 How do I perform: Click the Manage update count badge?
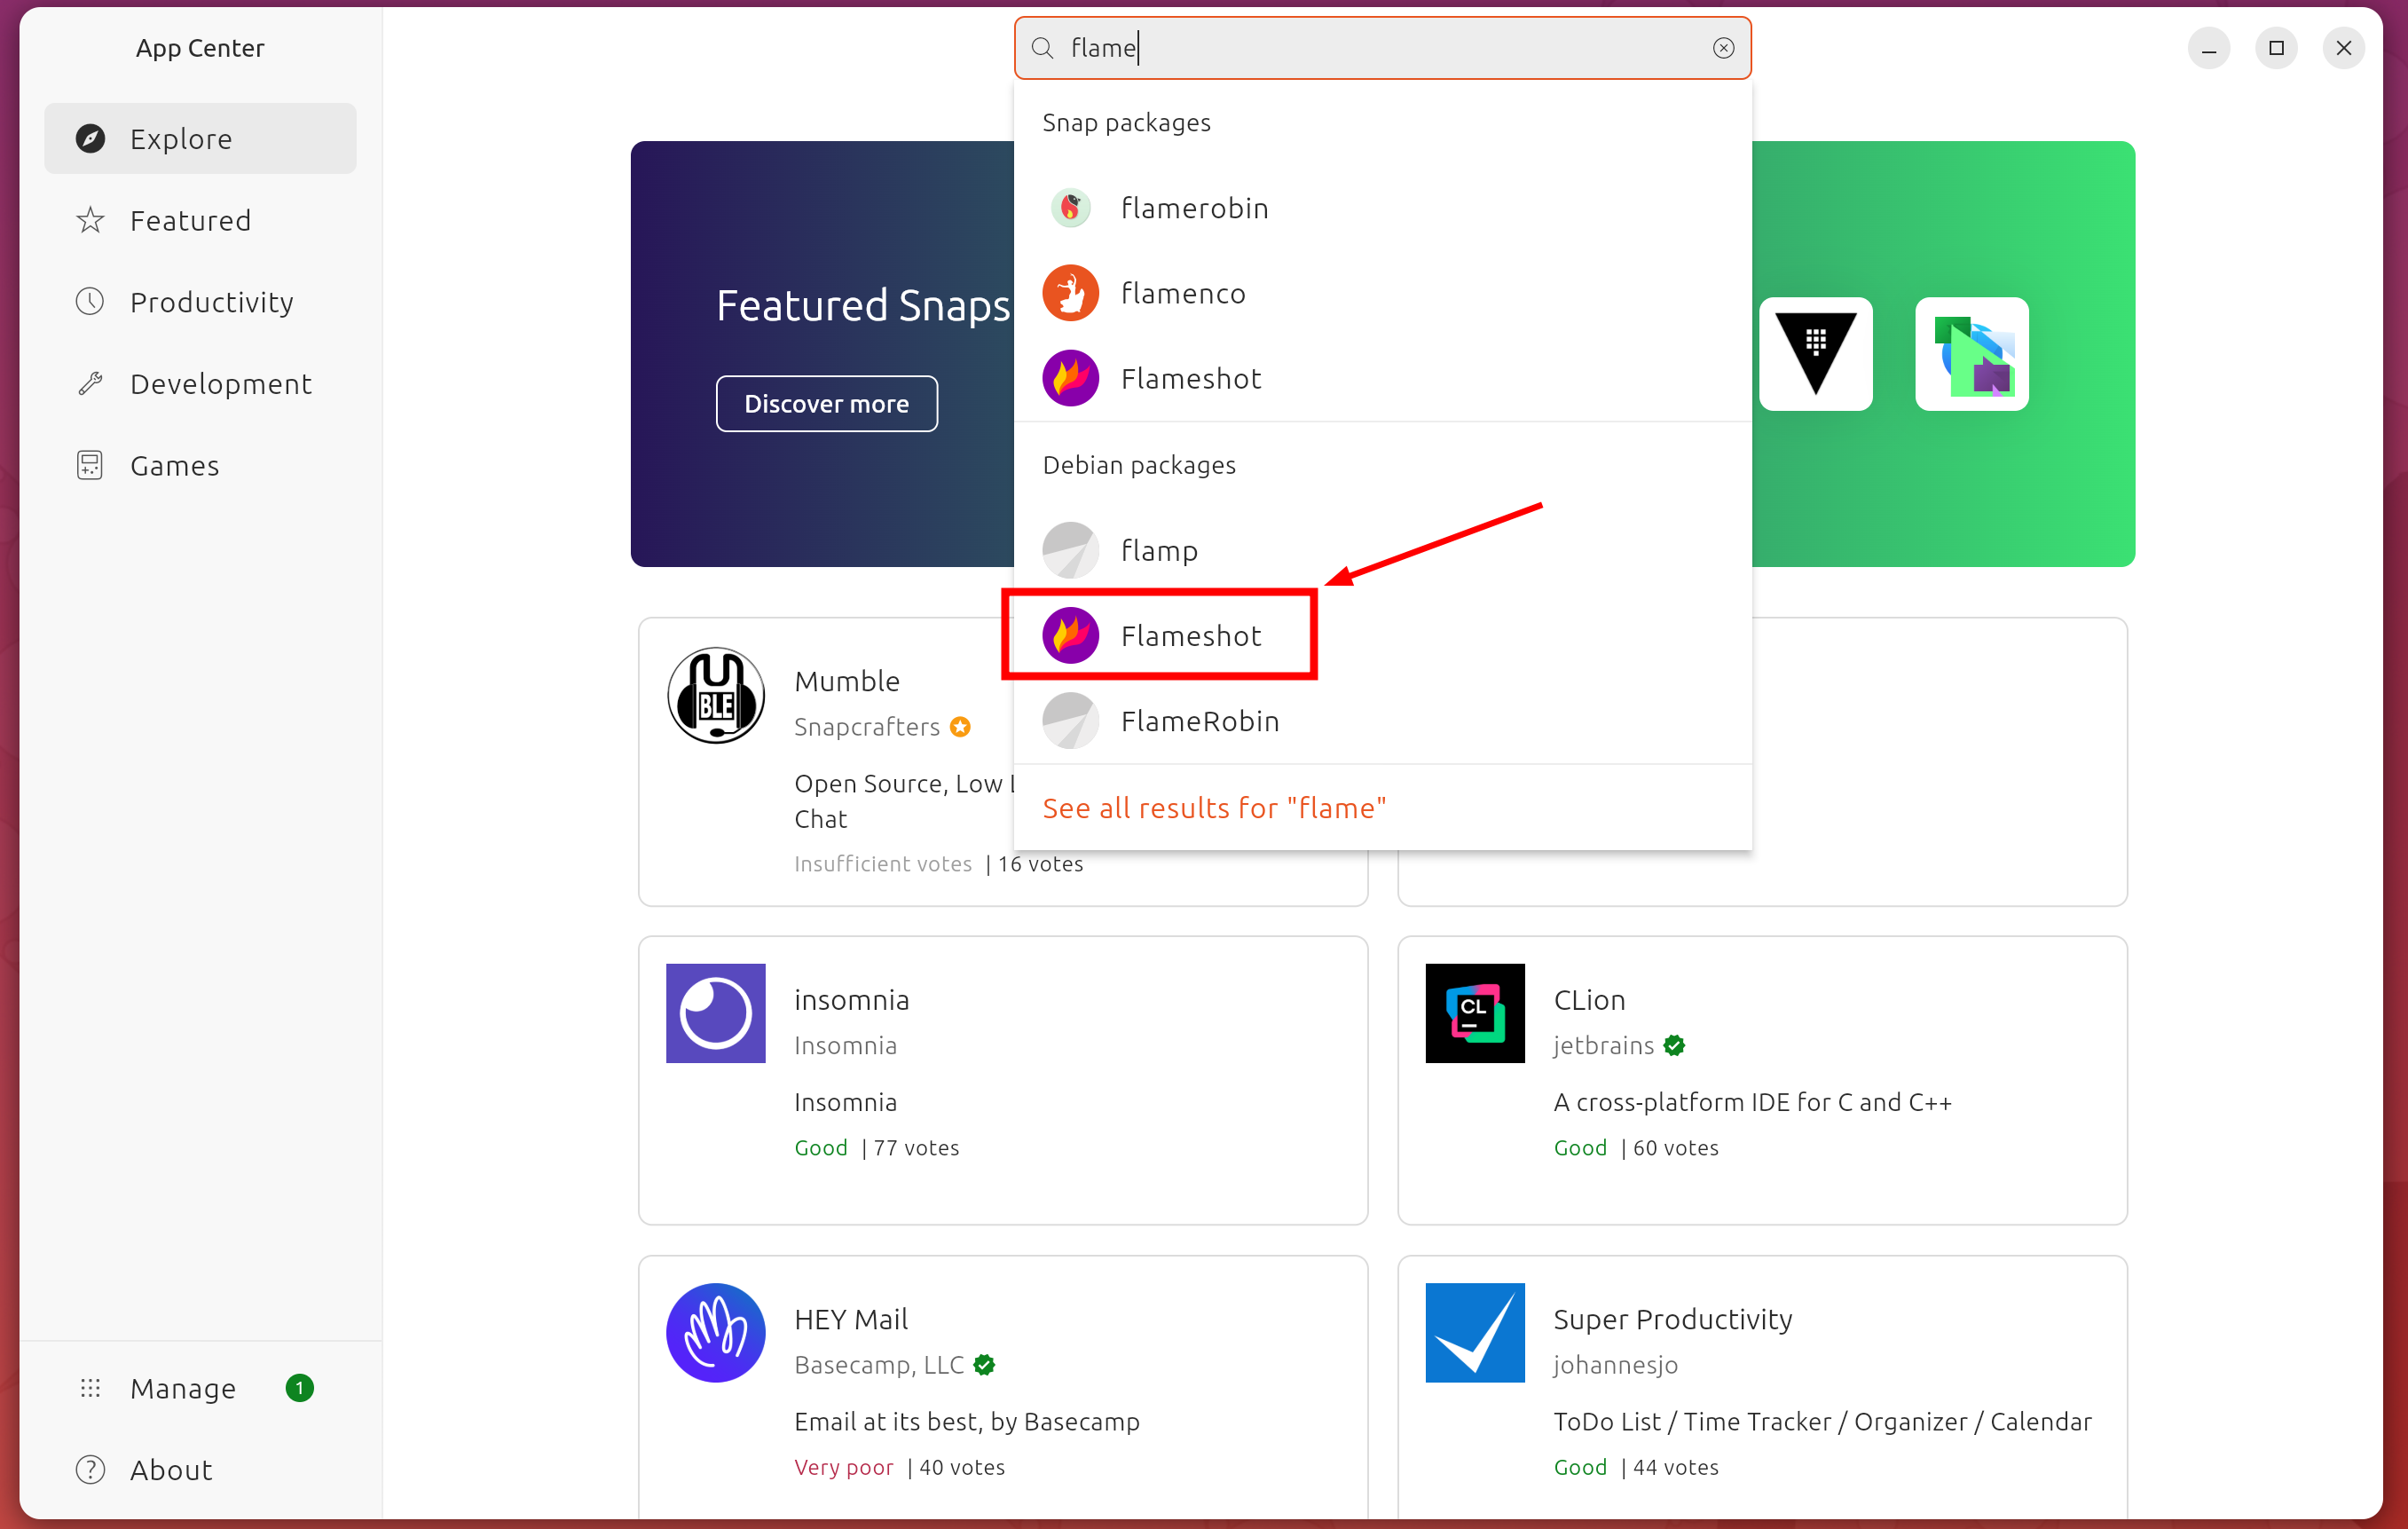[x=299, y=1388]
